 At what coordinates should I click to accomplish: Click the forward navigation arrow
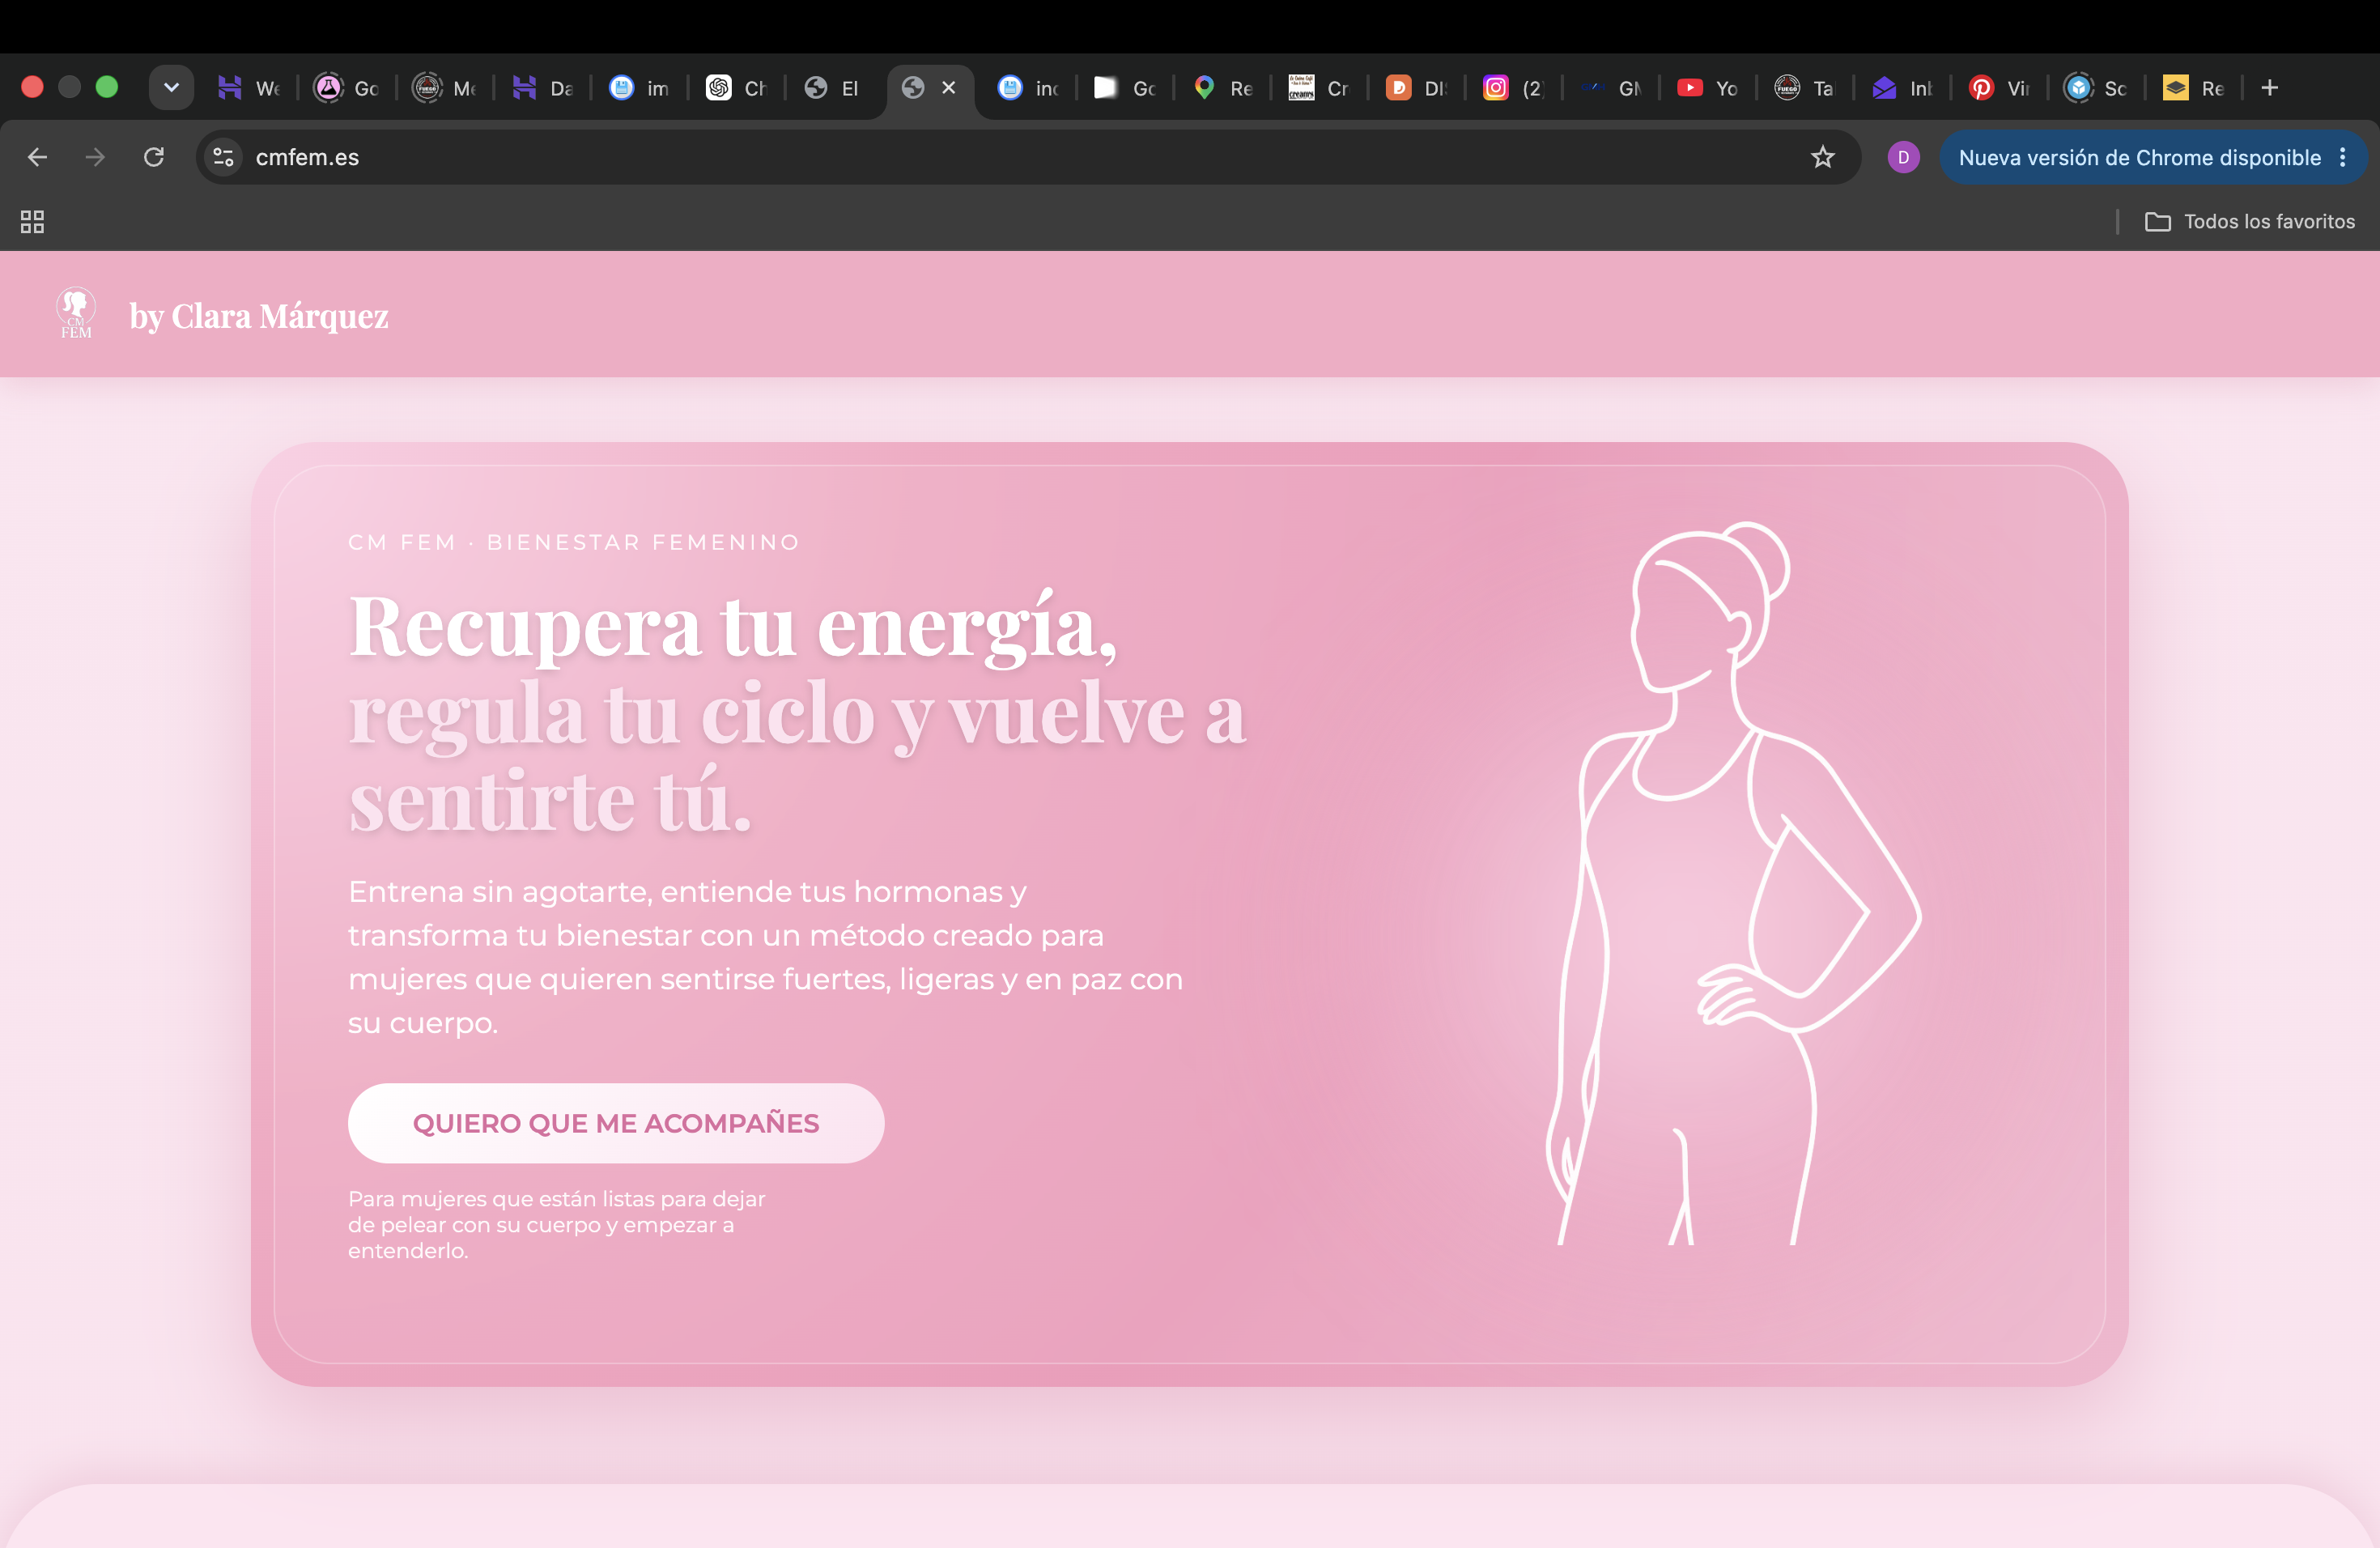(95, 157)
